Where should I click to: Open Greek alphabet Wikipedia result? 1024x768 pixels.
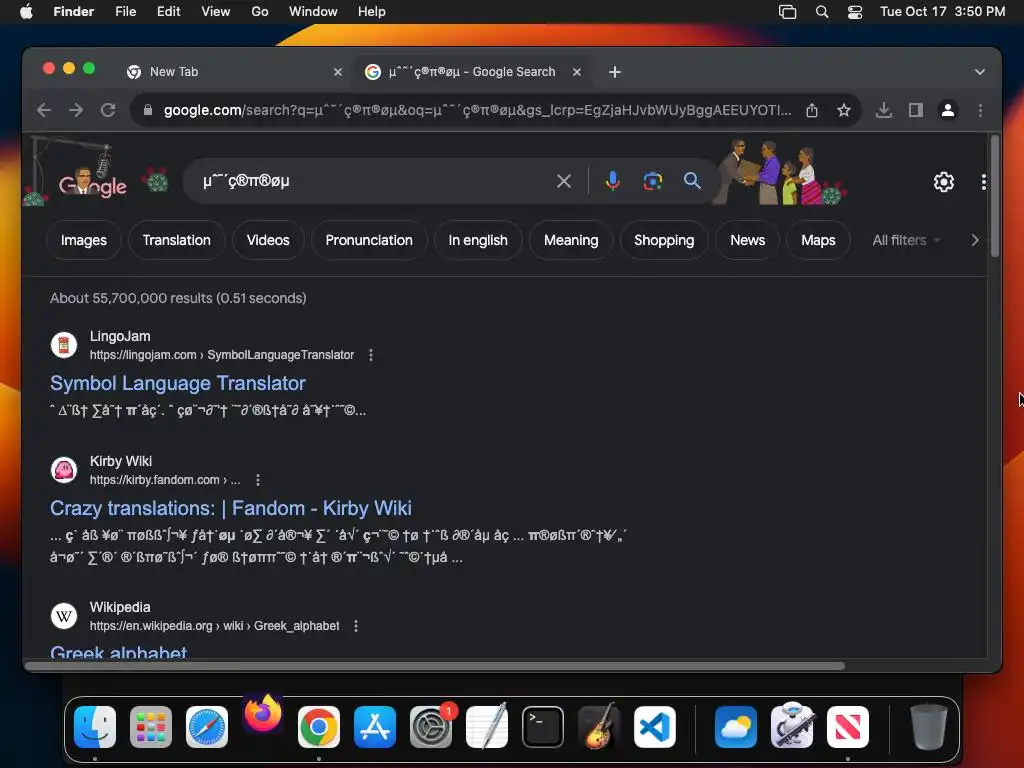click(x=118, y=652)
